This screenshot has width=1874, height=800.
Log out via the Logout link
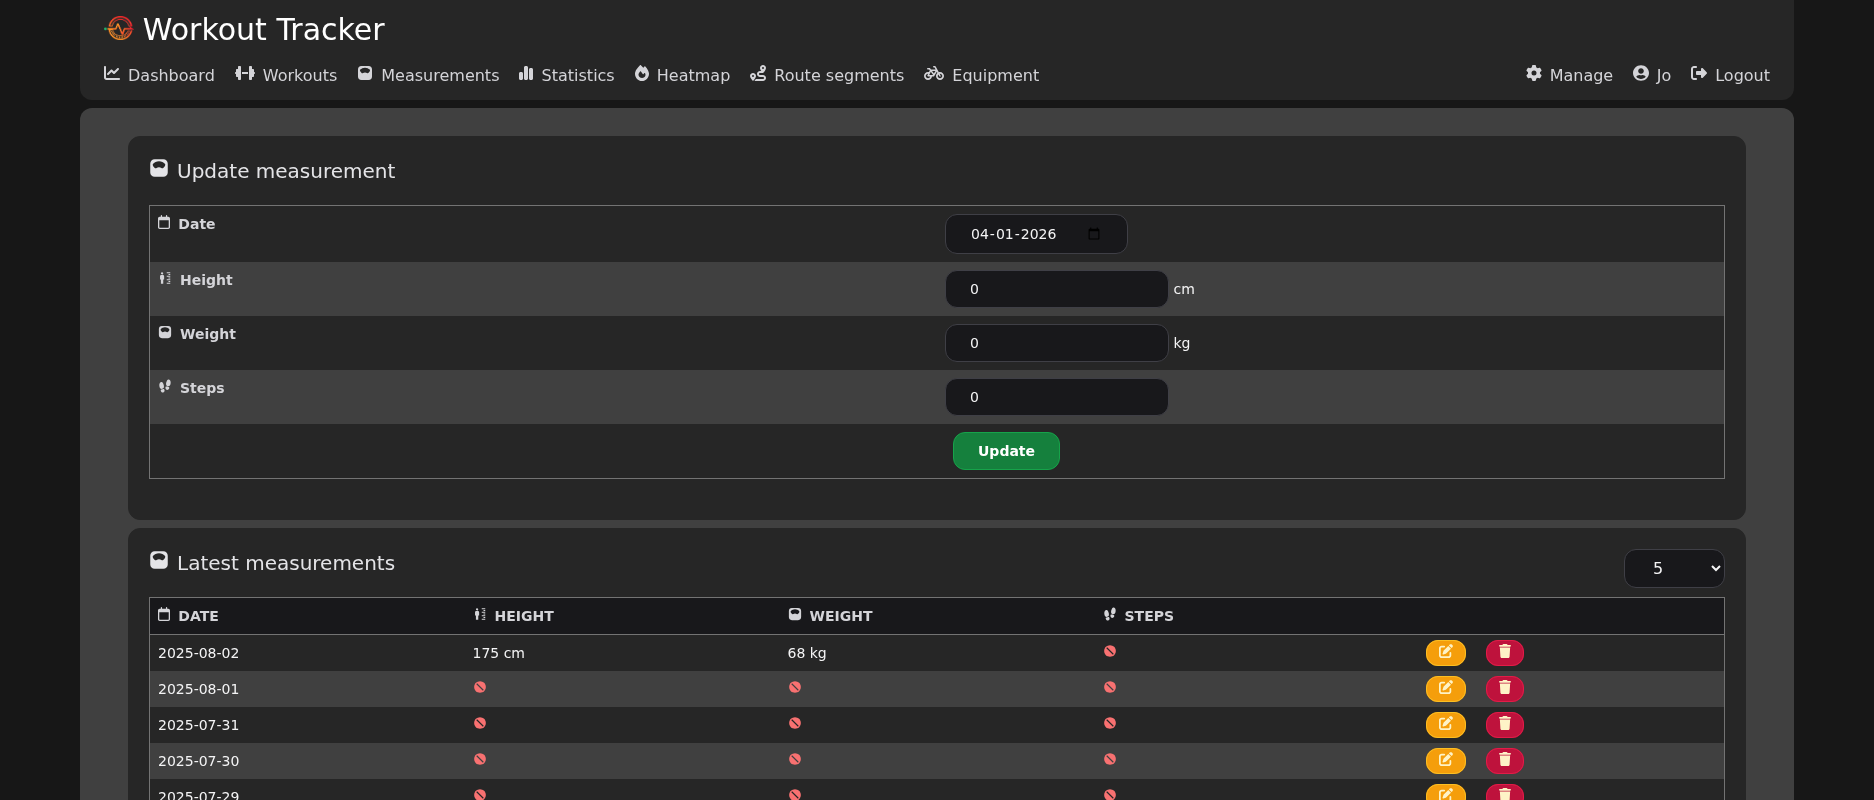pos(1729,75)
